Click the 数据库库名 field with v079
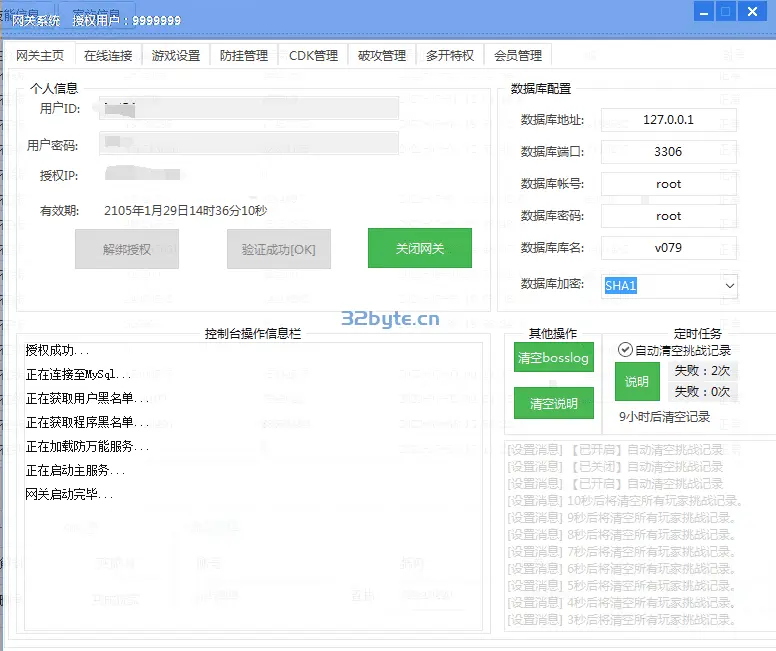Screen dimensions: 776x651 [669, 248]
